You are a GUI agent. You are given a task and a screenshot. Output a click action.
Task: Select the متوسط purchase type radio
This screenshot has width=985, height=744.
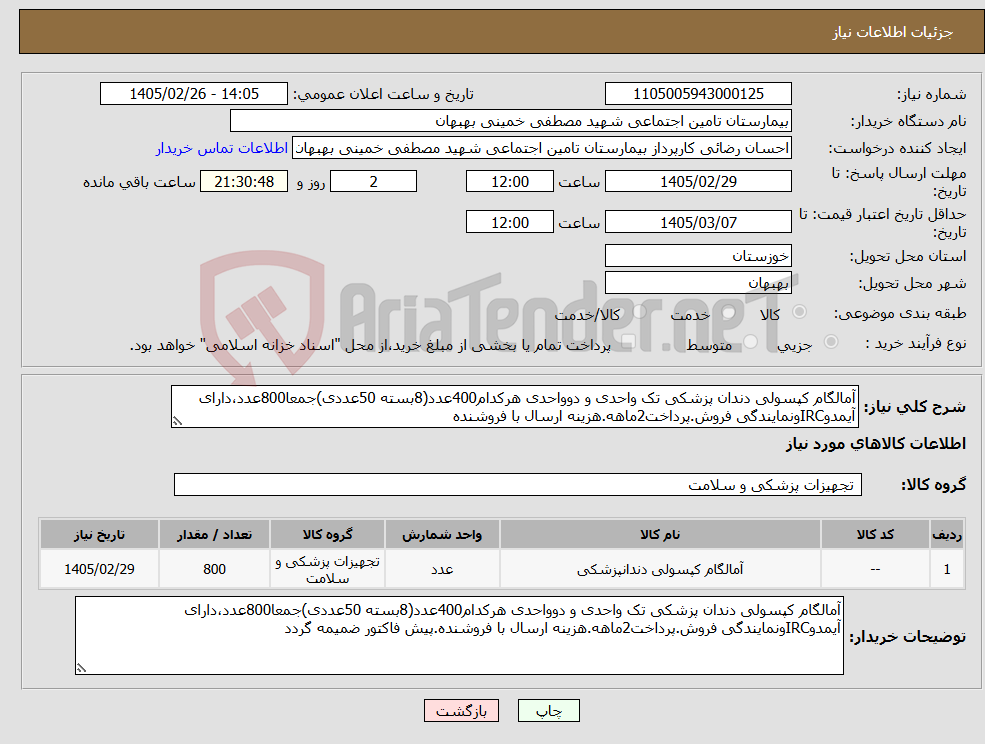click(750, 341)
